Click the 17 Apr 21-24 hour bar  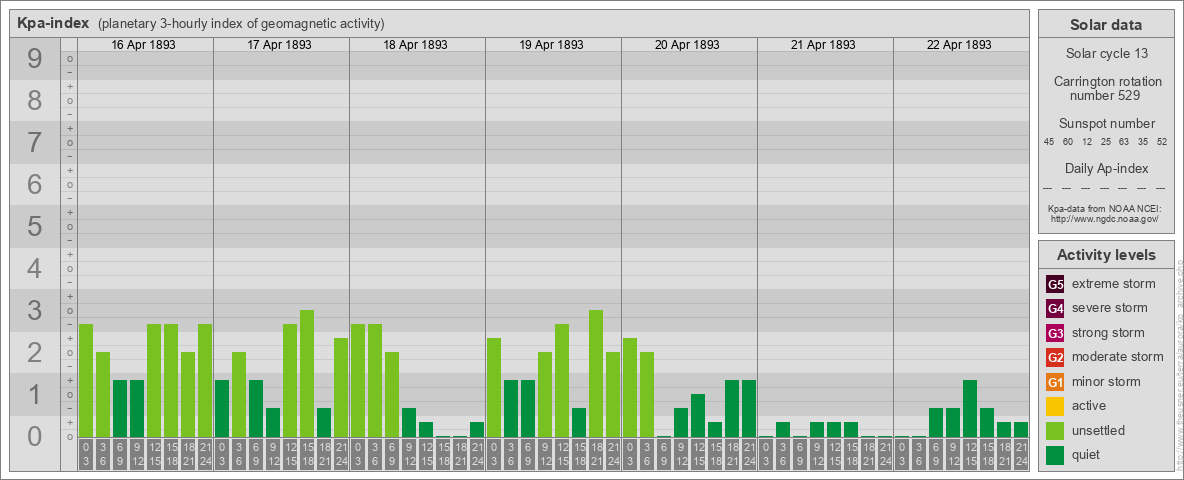(x=341, y=387)
